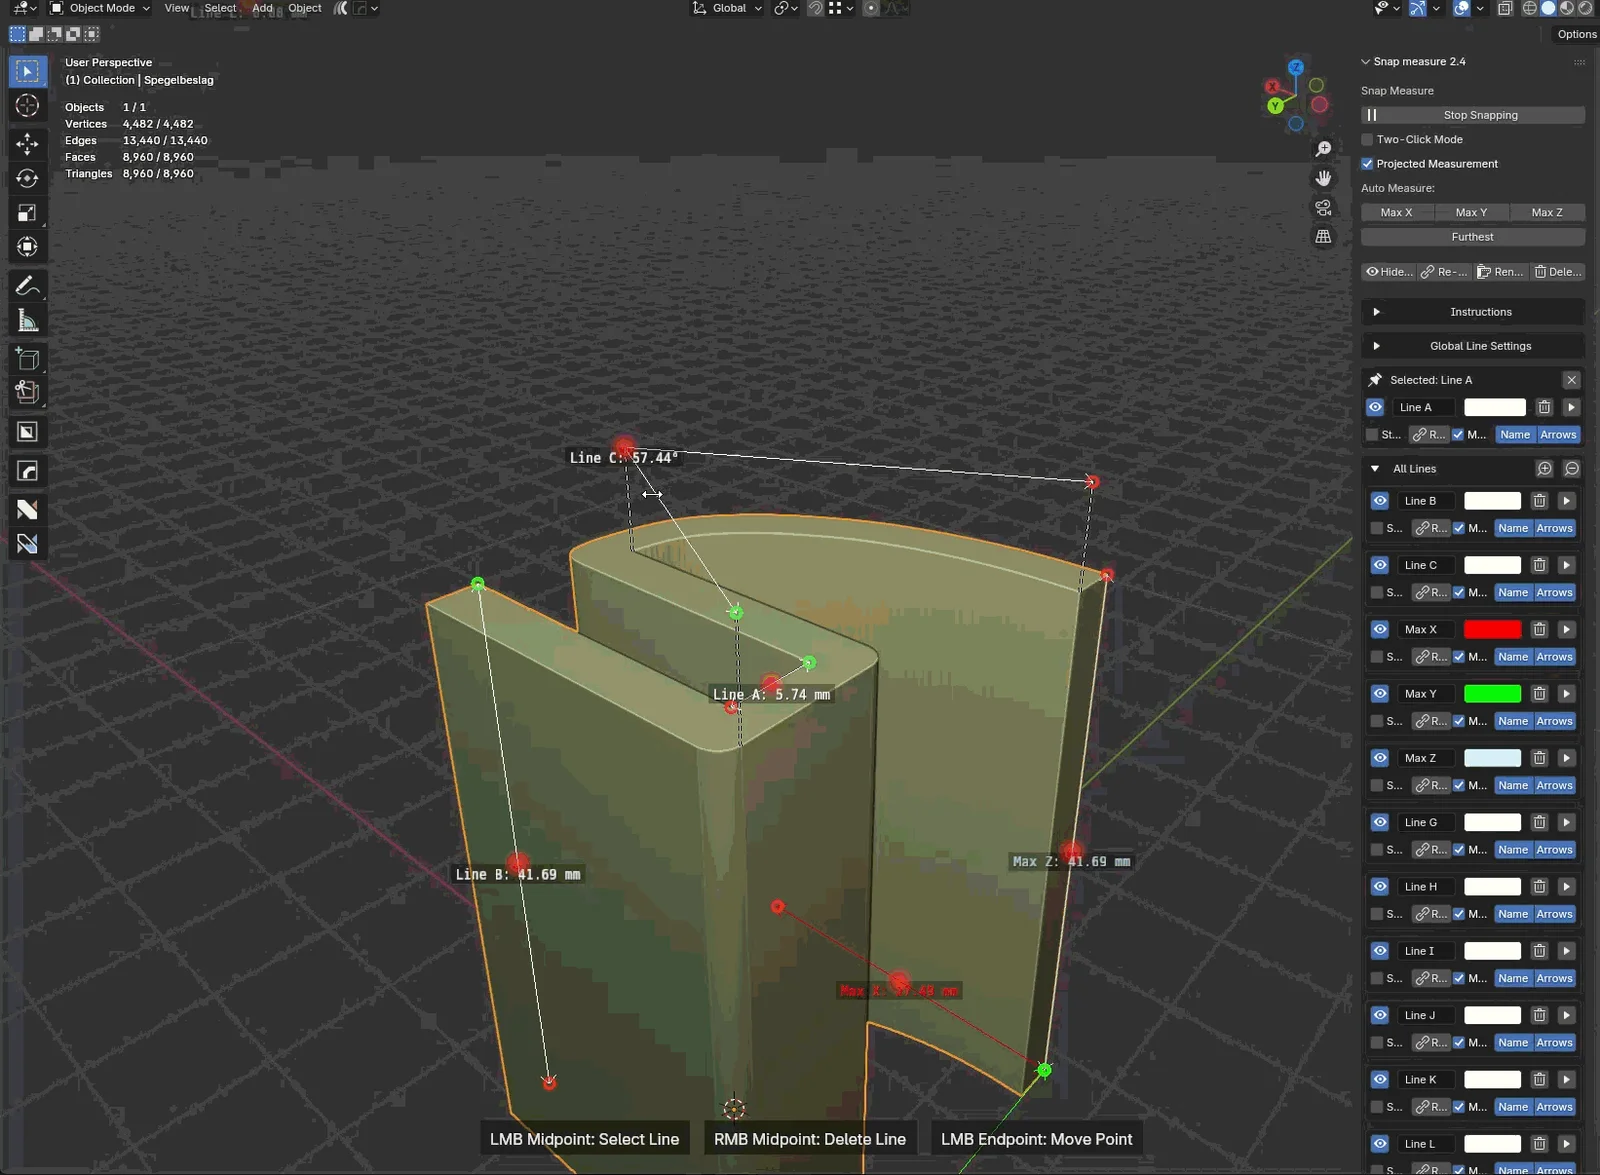This screenshot has height=1175, width=1600.
Task: Select the Move tool in the toolbar
Action: [x=27, y=143]
